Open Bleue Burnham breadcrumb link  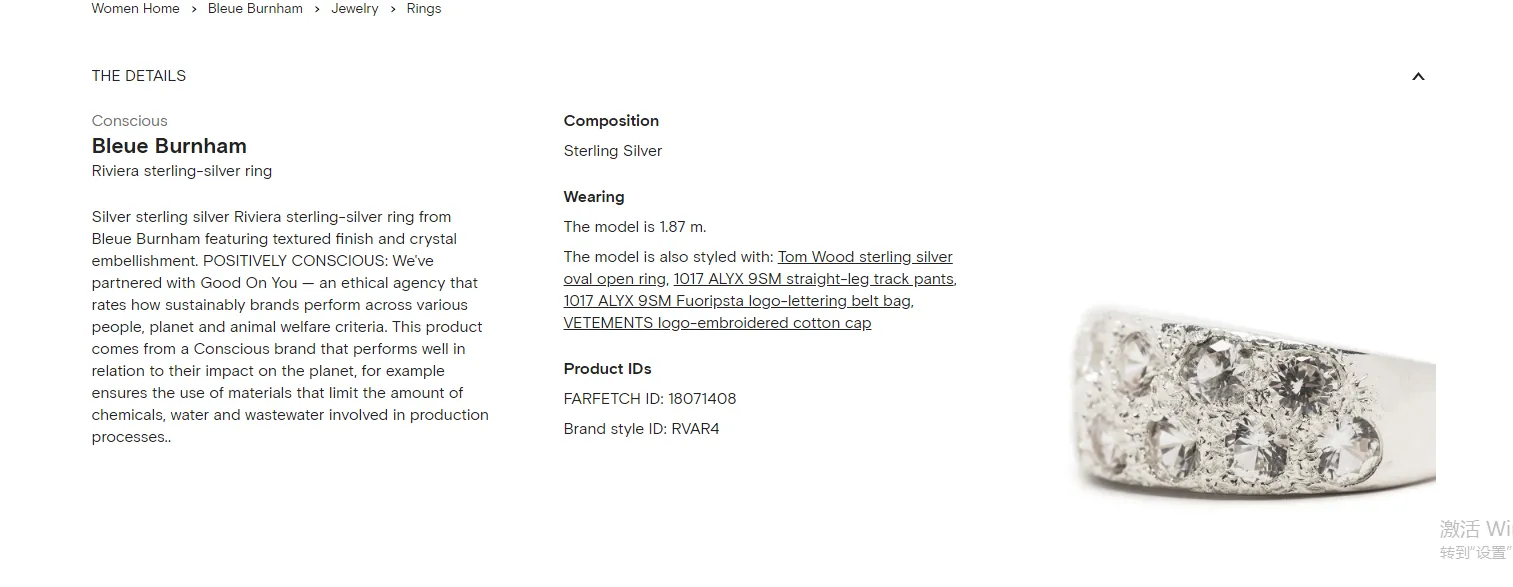(255, 9)
